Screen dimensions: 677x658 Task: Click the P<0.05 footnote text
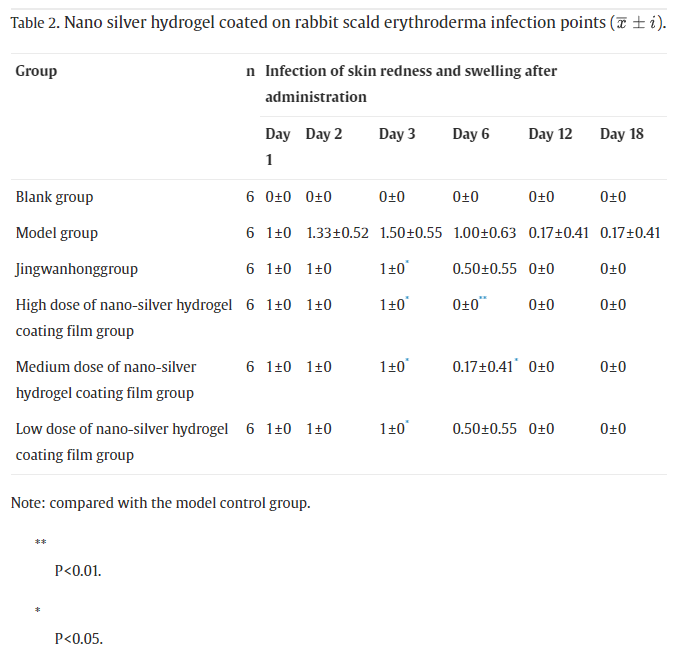78,637
